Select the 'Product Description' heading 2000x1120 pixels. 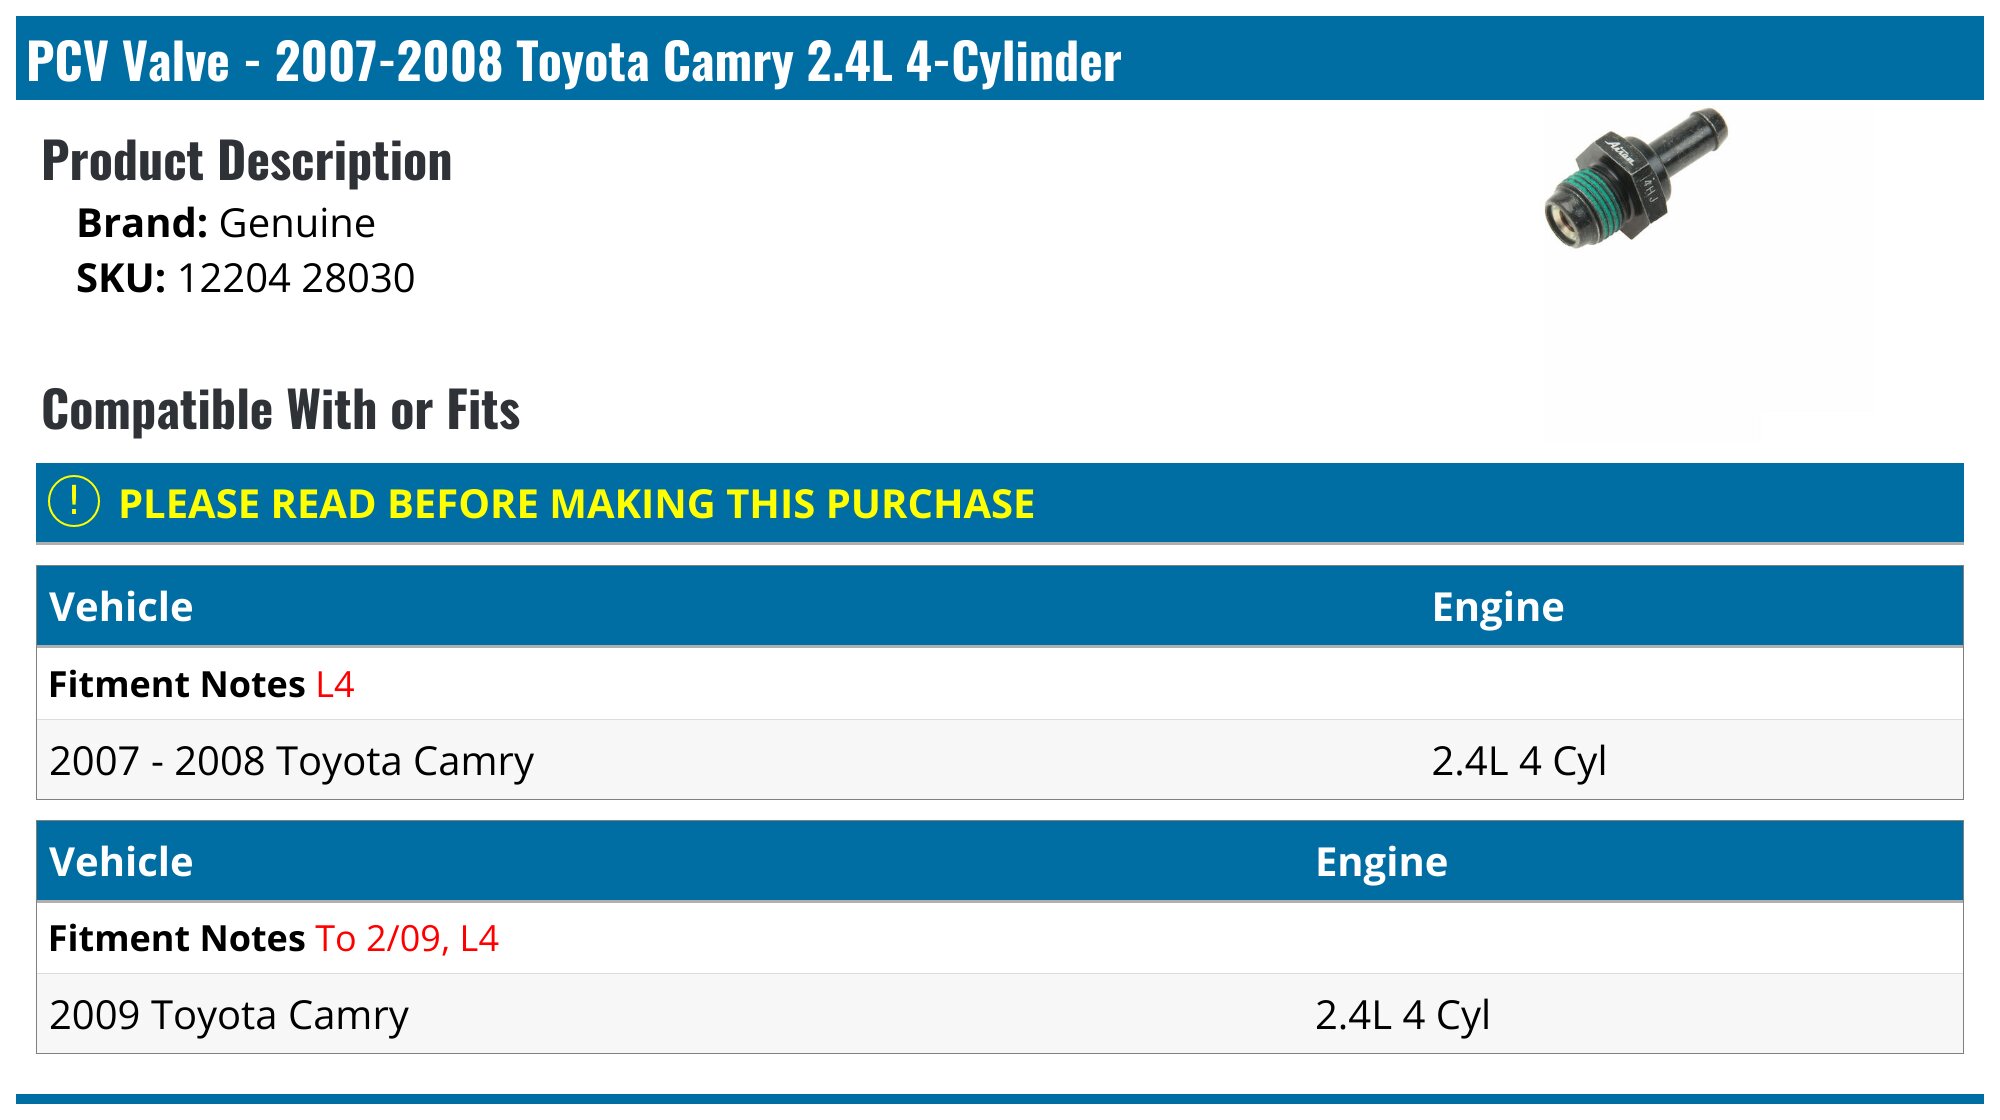click(247, 161)
